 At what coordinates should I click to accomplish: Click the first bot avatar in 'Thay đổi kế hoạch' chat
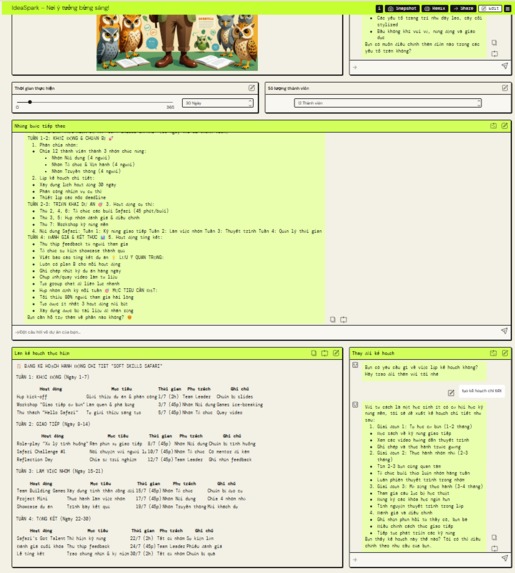[x=355, y=365]
